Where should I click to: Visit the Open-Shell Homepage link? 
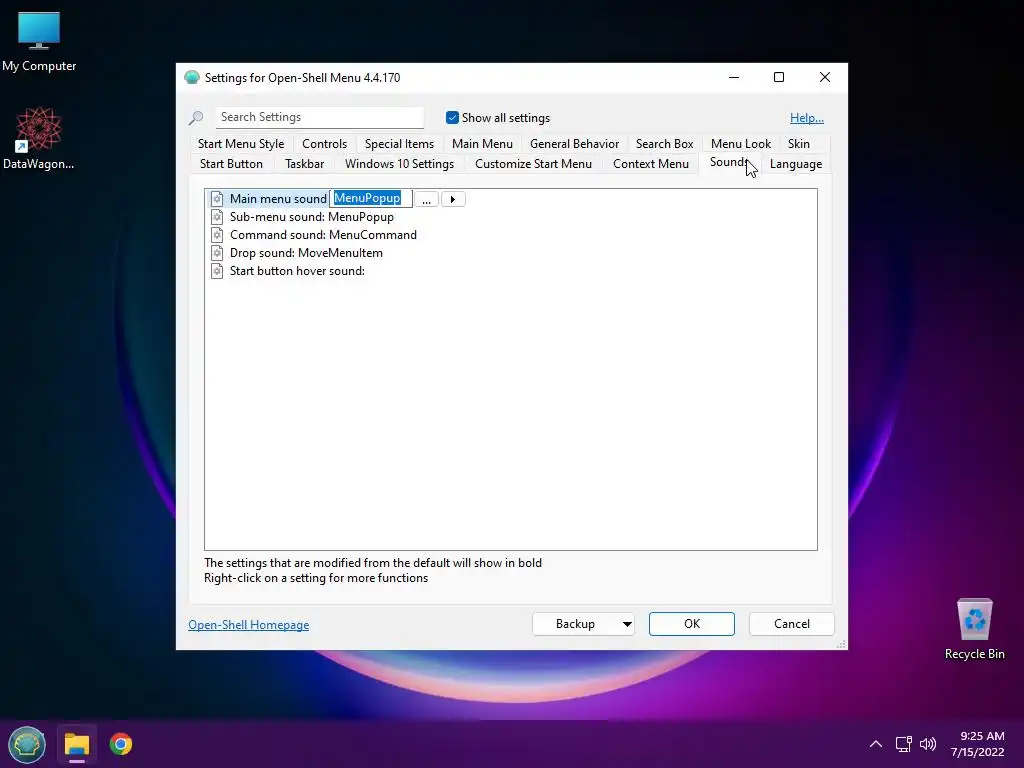pos(249,625)
